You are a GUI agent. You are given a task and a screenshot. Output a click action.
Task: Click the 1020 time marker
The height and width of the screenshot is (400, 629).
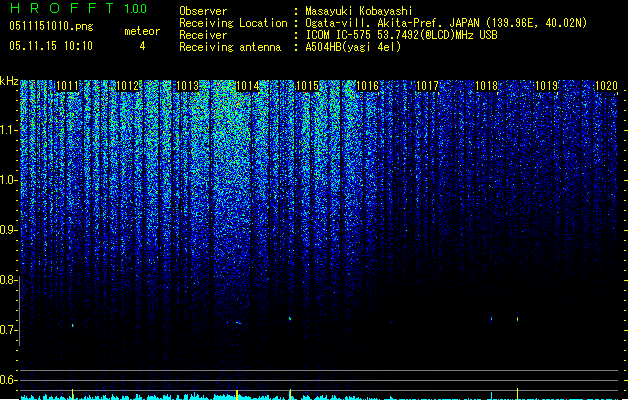(607, 86)
